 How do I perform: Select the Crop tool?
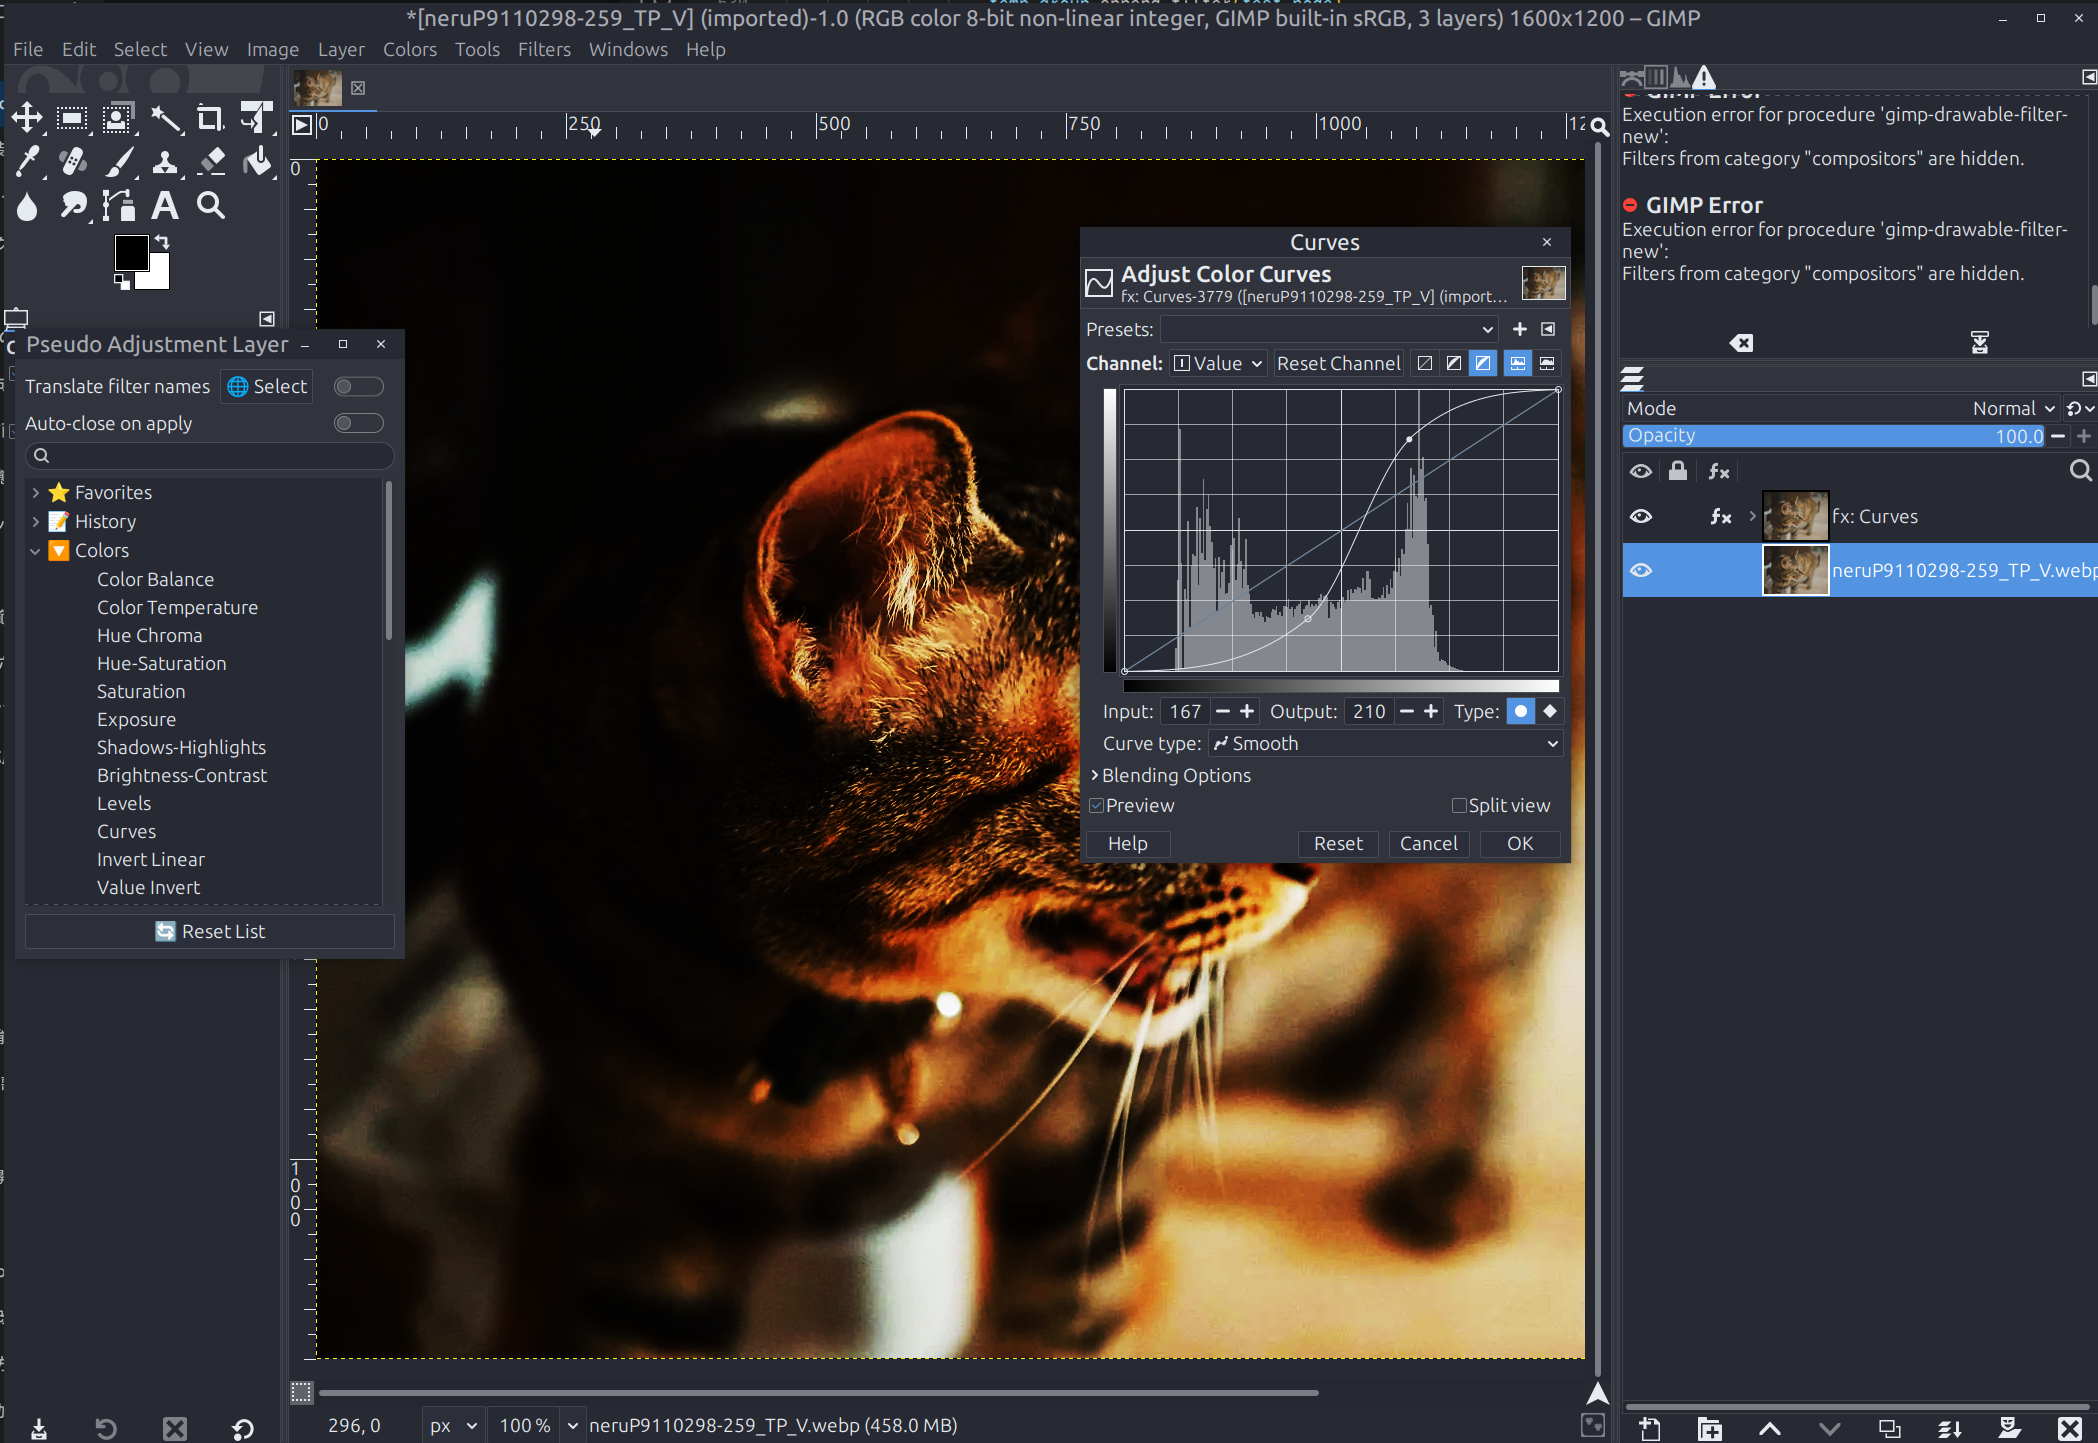pyautogui.click(x=209, y=118)
